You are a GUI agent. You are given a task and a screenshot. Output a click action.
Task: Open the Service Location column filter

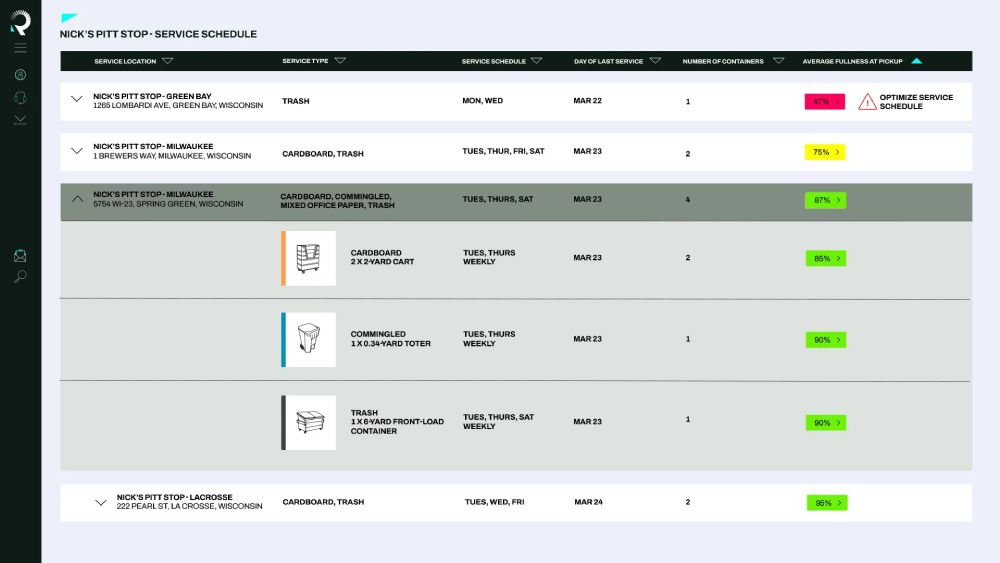pos(168,61)
